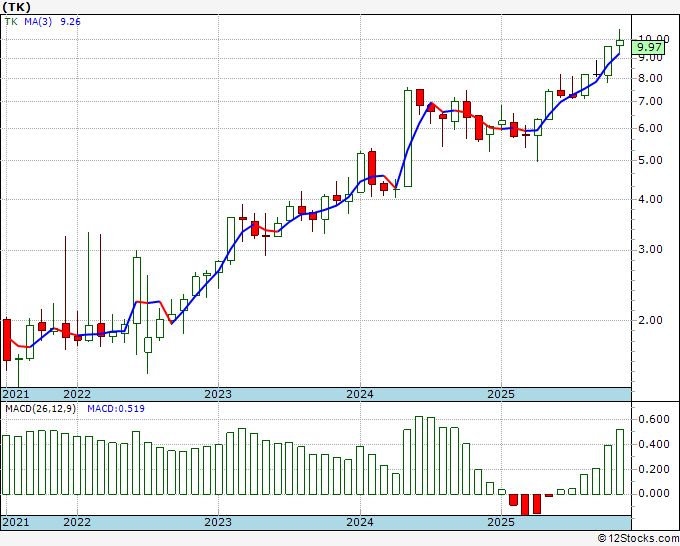
Task: Select the 2025 label on the MACD timeline
Action: click(501, 522)
